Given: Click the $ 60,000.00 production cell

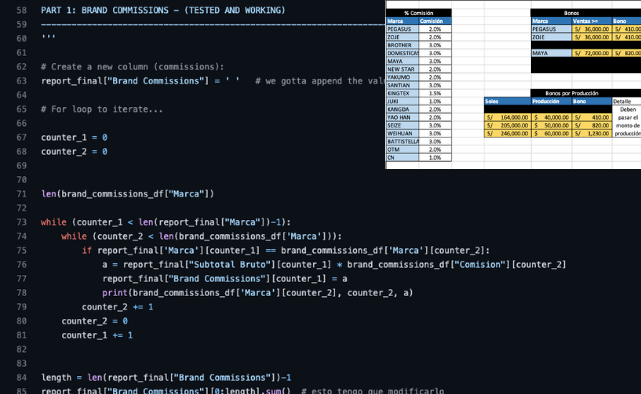Looking at the screenshot, I should (x=551, y=133).
